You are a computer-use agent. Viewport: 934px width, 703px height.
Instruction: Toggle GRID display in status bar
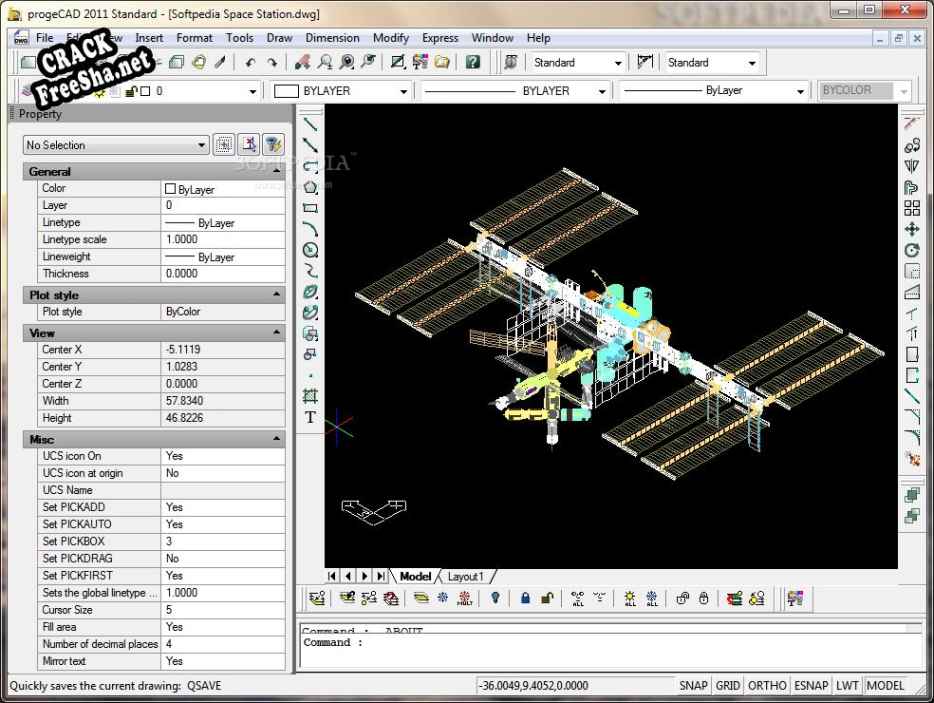click(728, 686)
